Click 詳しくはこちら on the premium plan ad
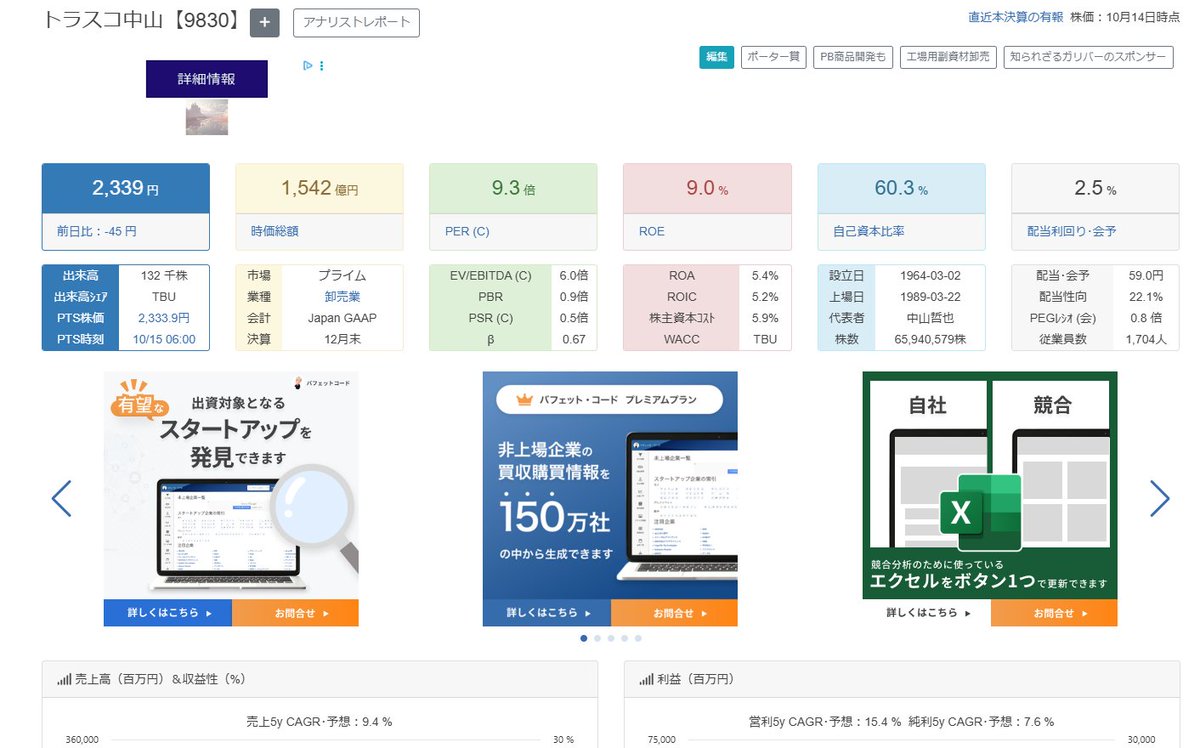The width and height of the screenshot is (1200, 748). (x=545, y=613)
